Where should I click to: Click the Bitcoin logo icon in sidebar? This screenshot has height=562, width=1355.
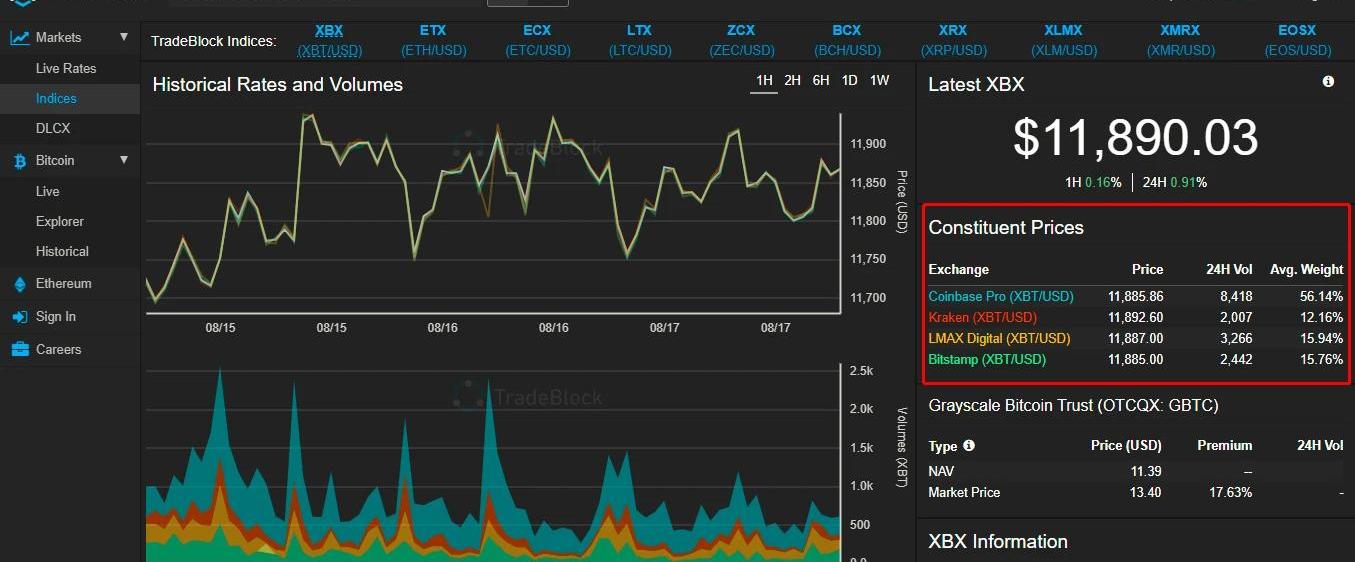click(x=19, y=161)
